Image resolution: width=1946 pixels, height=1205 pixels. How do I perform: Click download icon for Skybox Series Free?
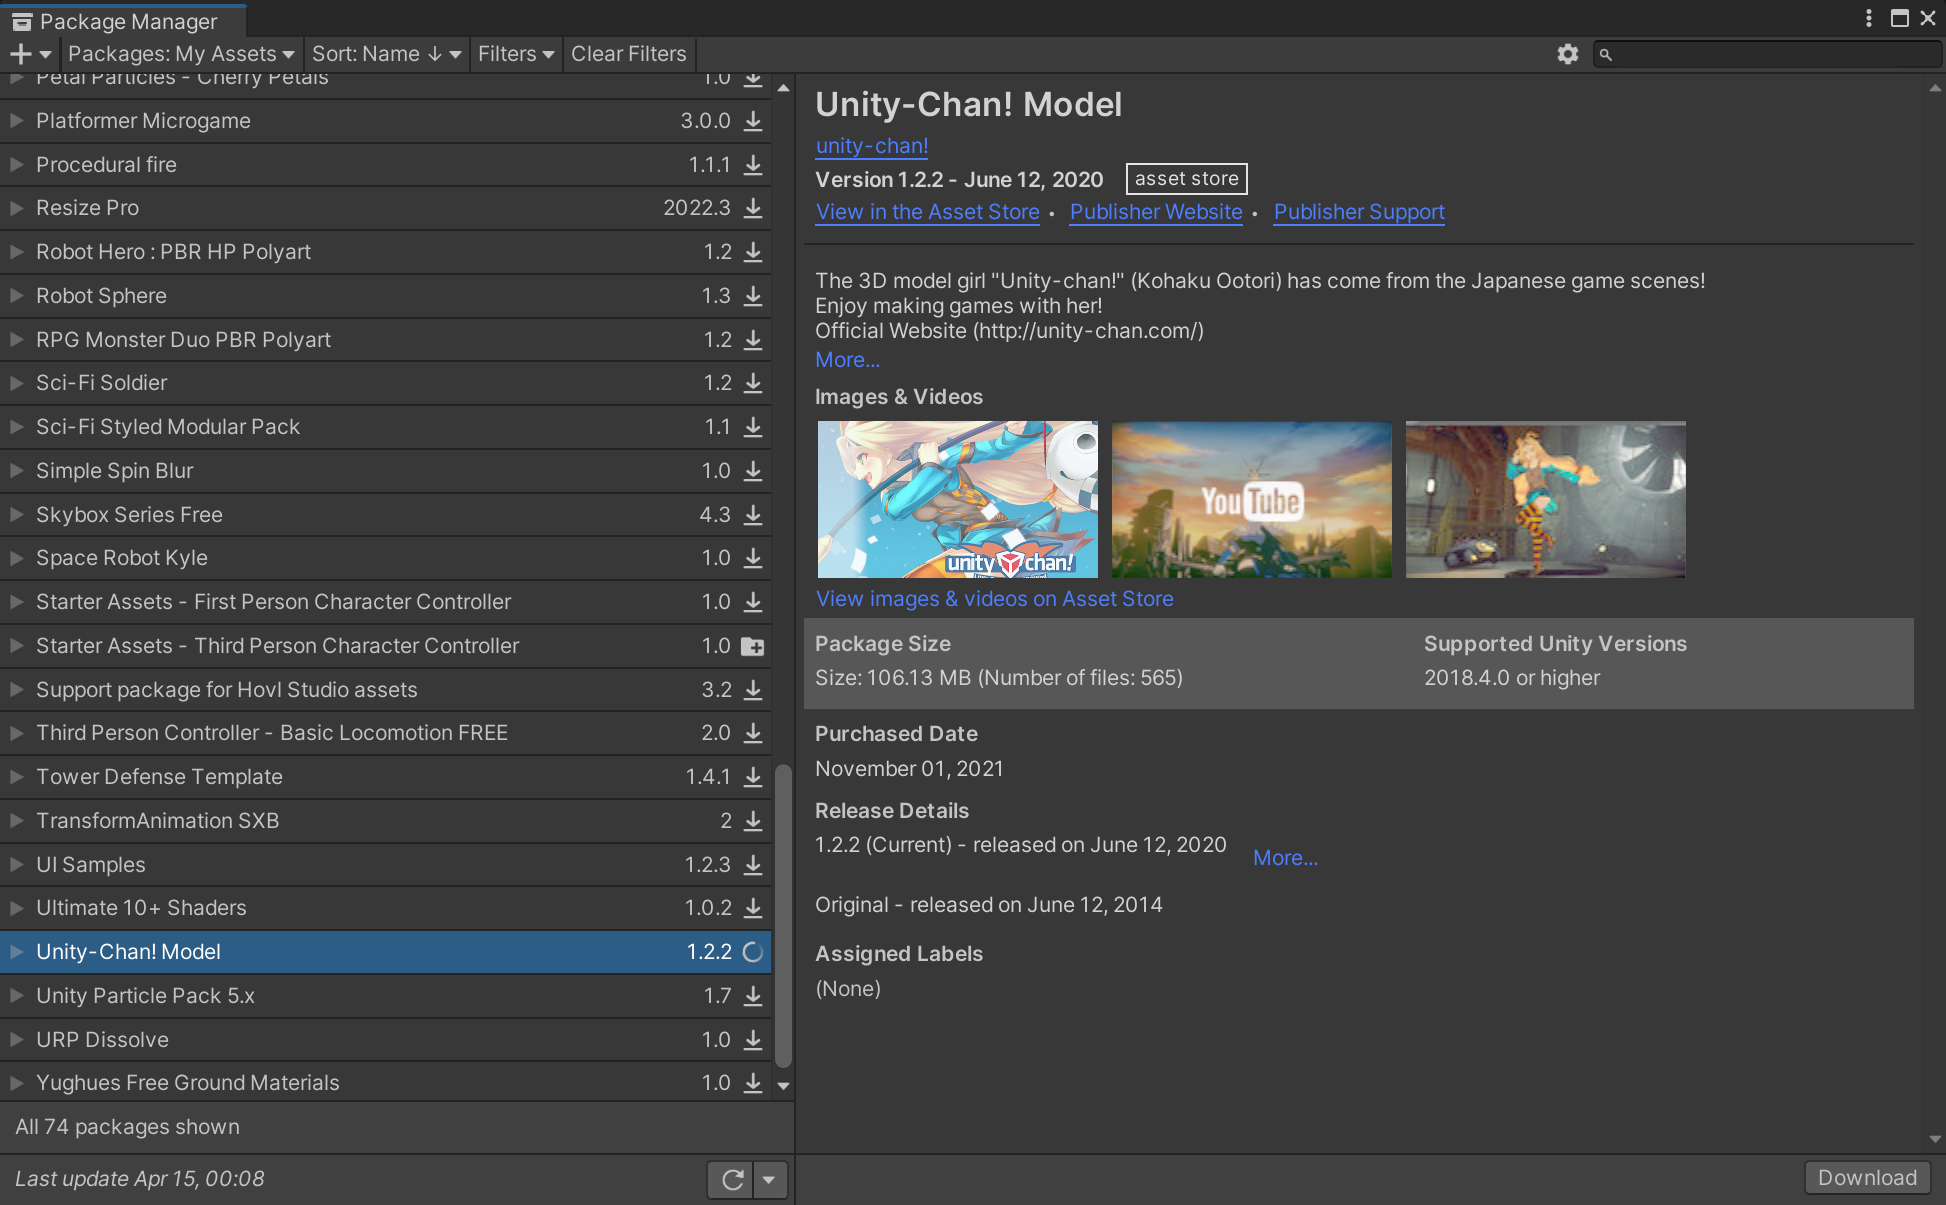(753, 515)
